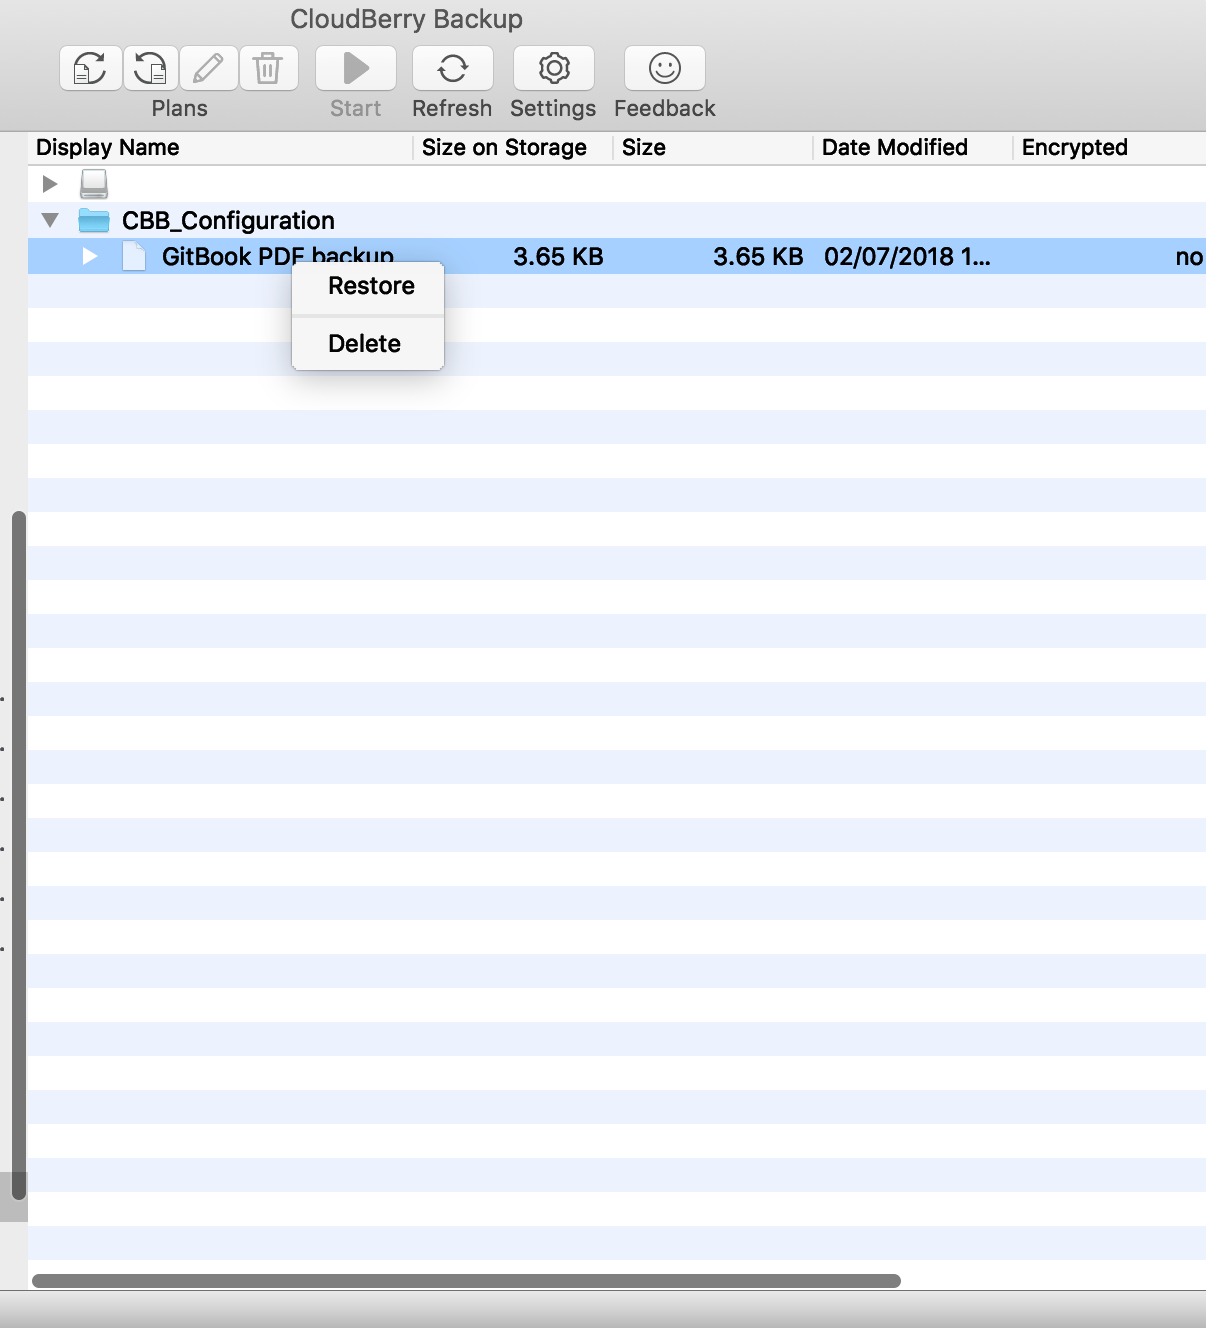Click the Encrypted column header

(1074, 148)
